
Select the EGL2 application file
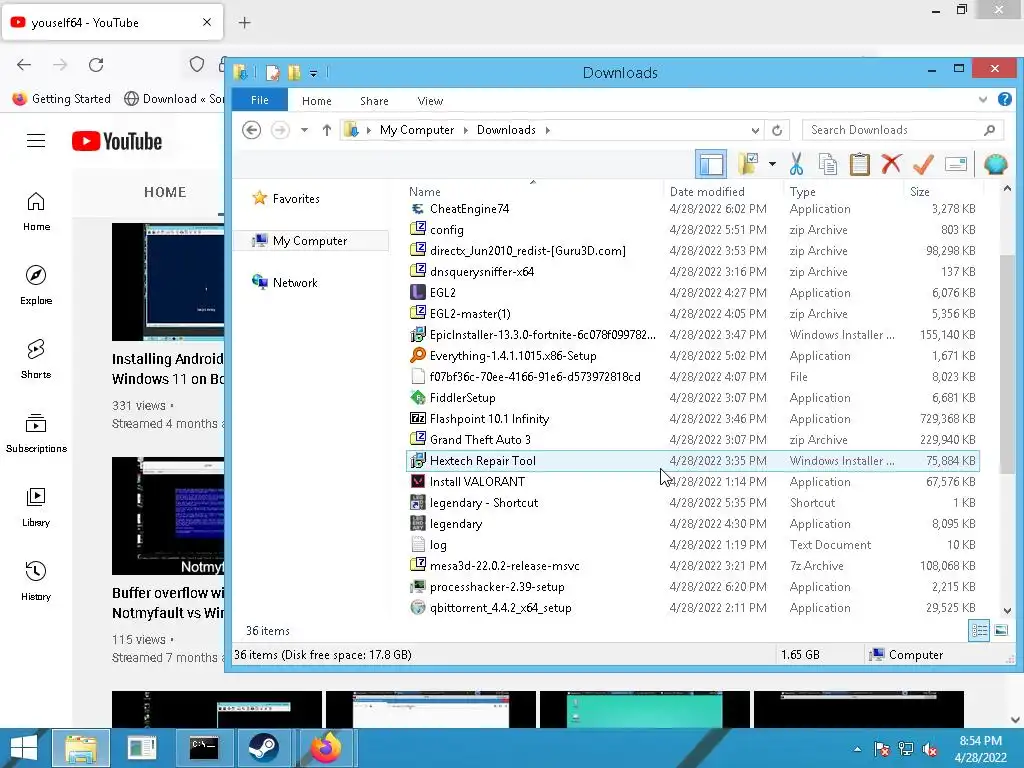[692, 293]
